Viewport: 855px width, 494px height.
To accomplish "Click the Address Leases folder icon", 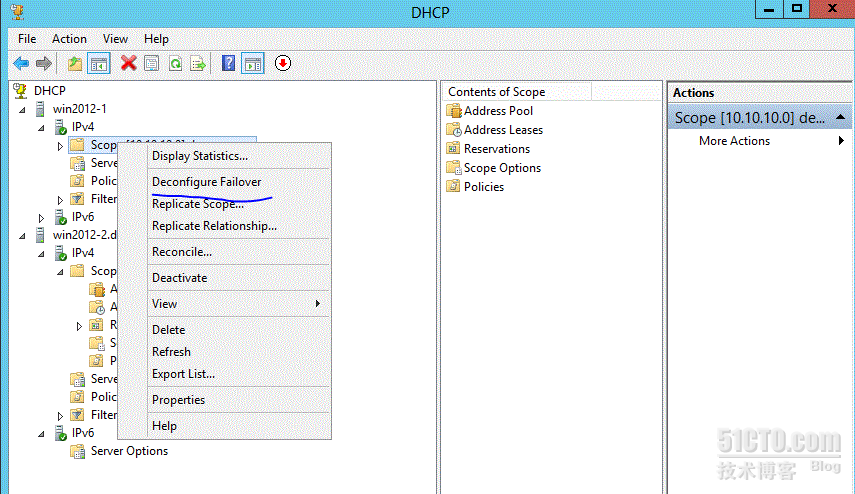I will point(454,130).
